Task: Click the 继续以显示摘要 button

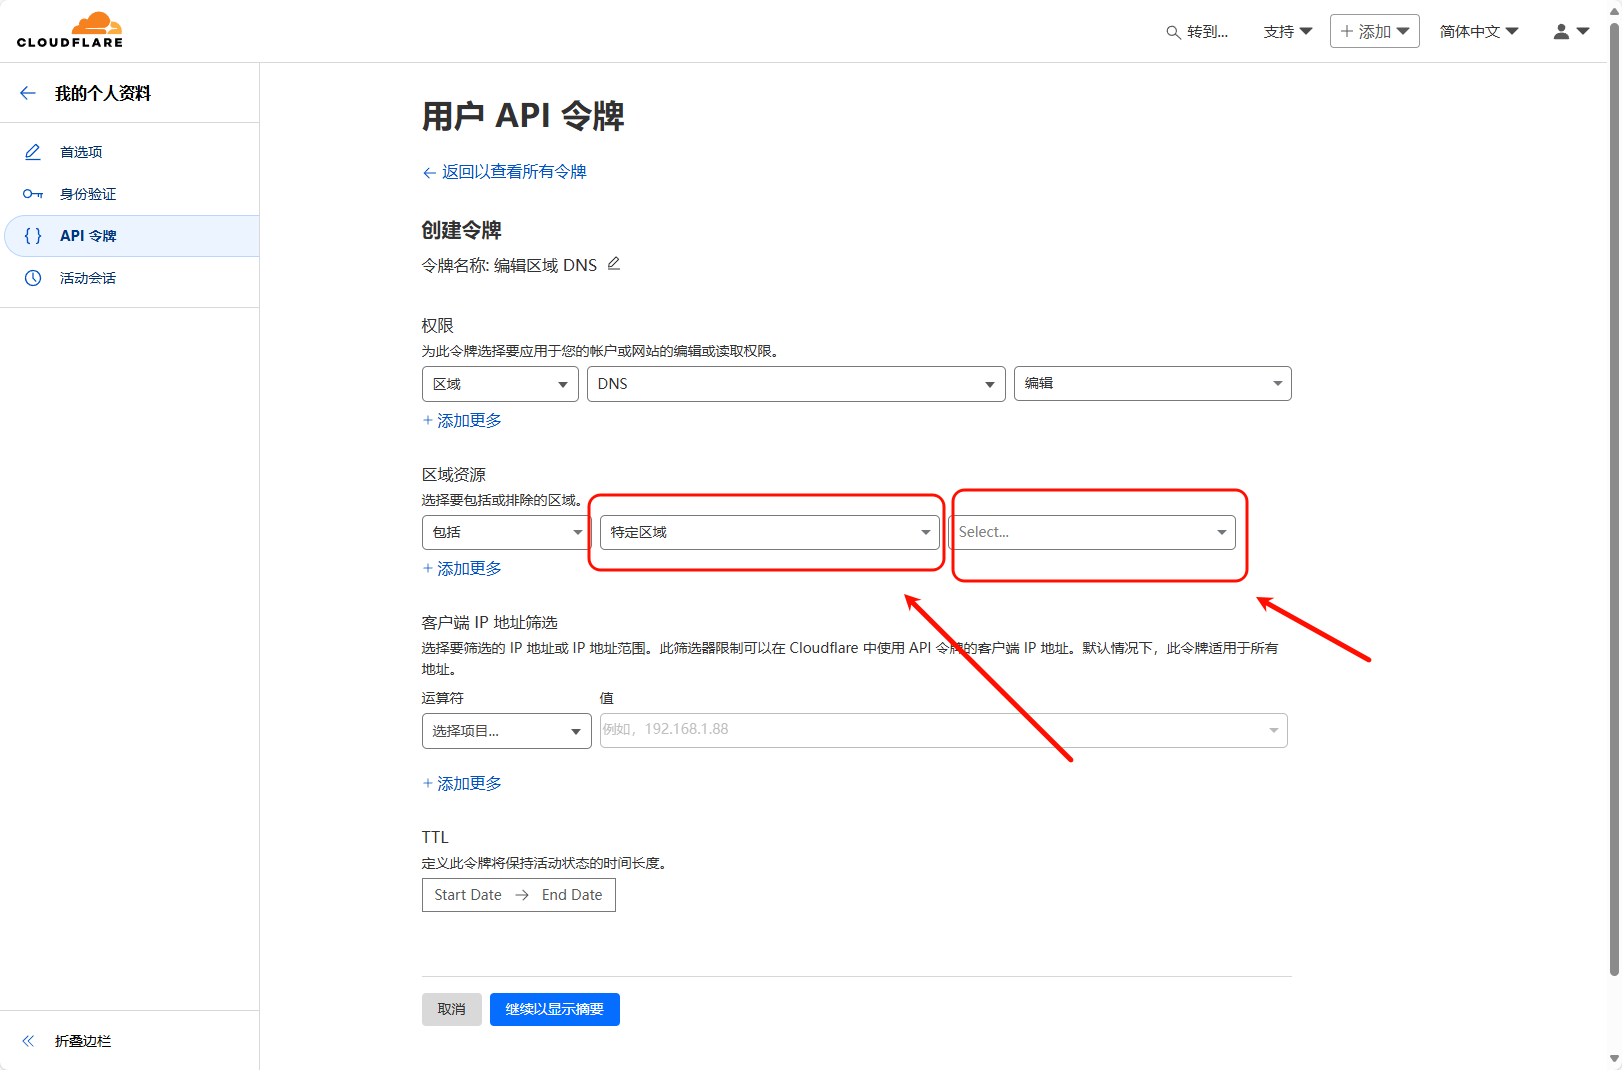Action: (x=554, y=1009)
